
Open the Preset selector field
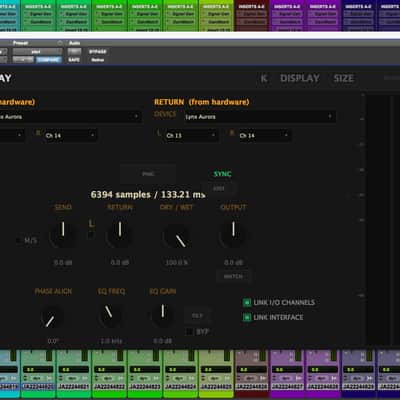click(37, 52)
